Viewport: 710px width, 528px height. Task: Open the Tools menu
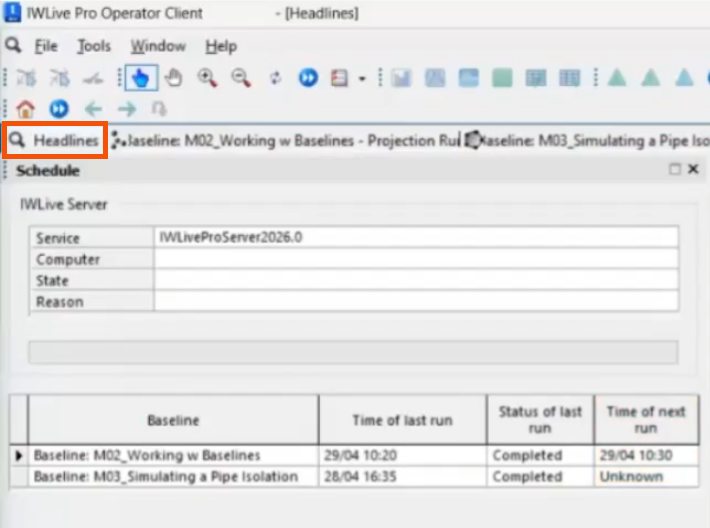coord(94,46)
